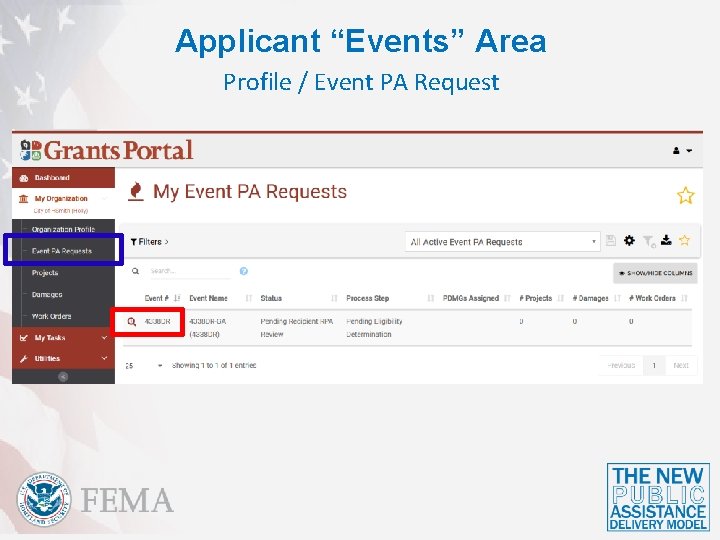Click the Utilities wrench icon
Viewport: 720px width, 540px height.
[24, 359]
